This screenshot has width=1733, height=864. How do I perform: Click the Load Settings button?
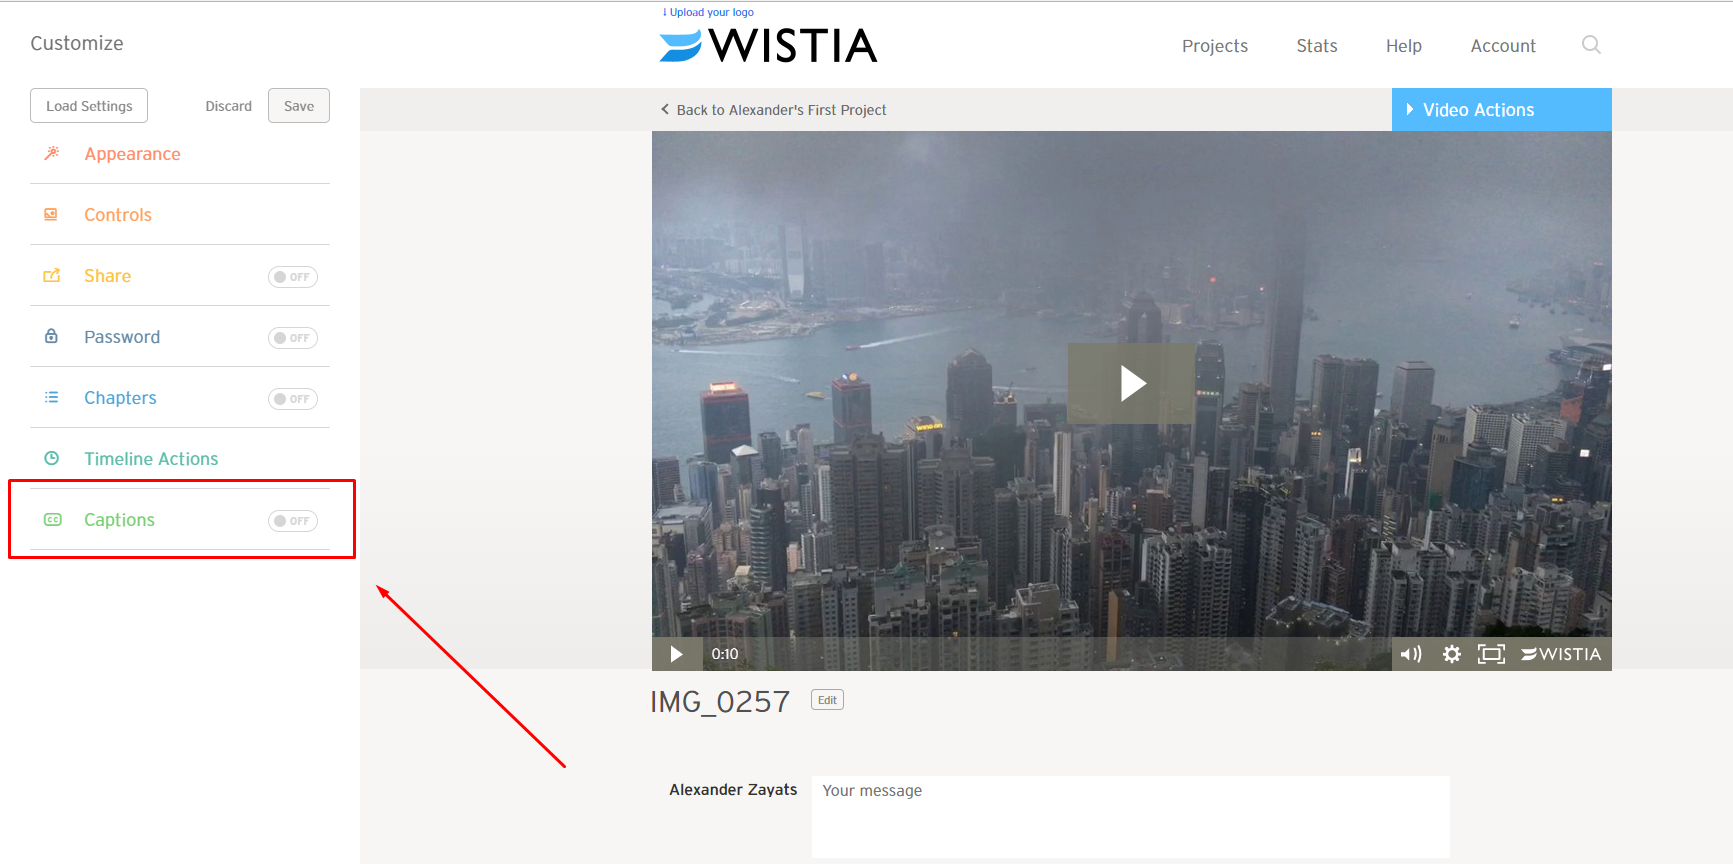pyautogui.click(x=89, y=106)
